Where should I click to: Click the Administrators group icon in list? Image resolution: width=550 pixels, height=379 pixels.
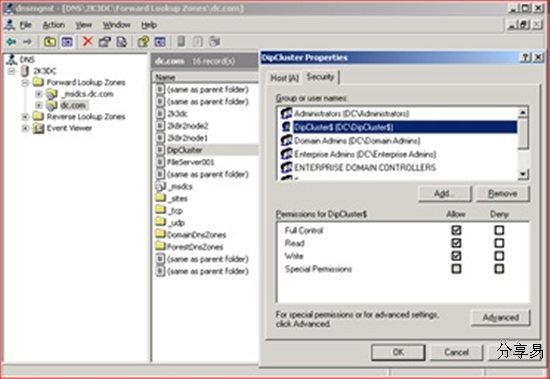(286, 113)
